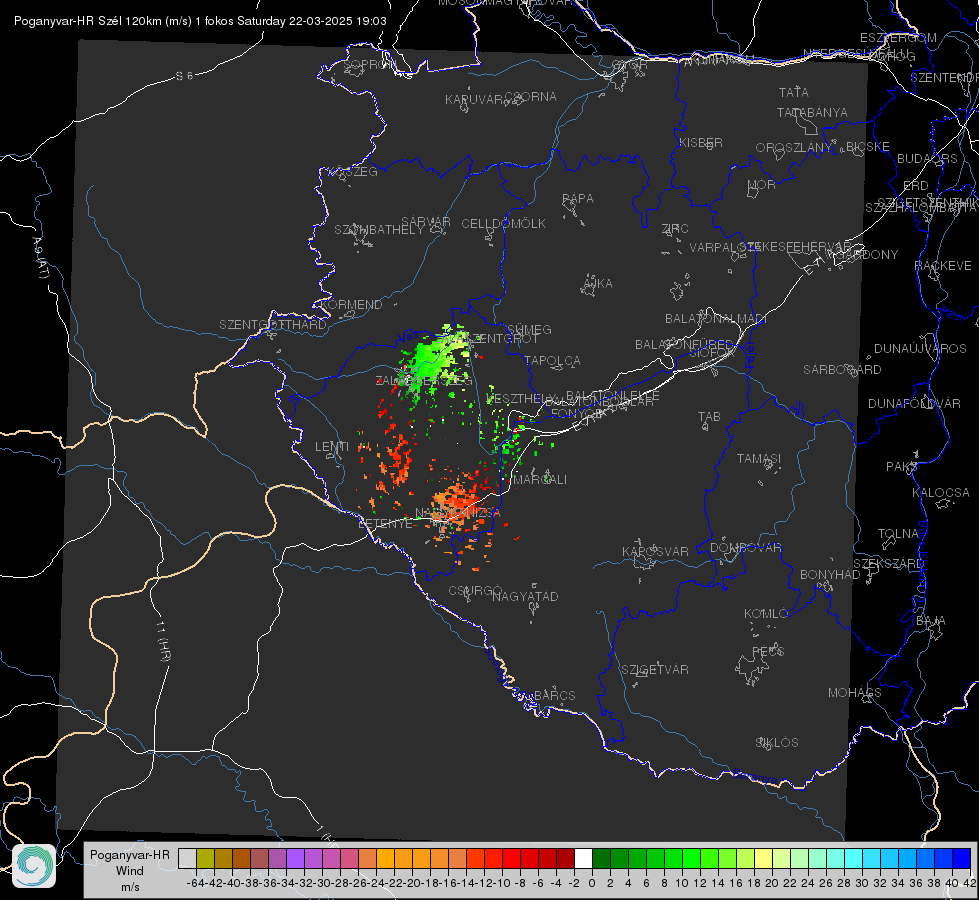Click the m/s unit label in legend
This screenshot has width=979, height=900.
(x=130, y=887)
